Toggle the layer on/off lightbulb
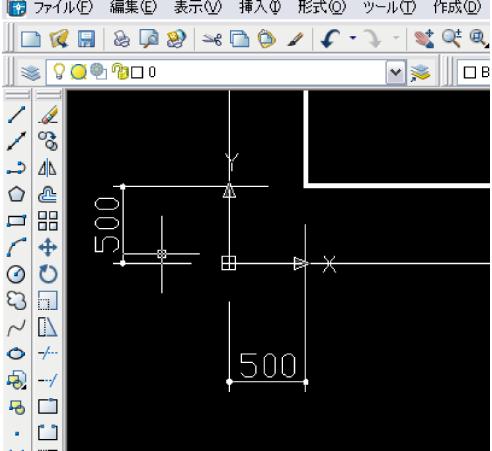This screenshot has height=451, width=492. 59,71
